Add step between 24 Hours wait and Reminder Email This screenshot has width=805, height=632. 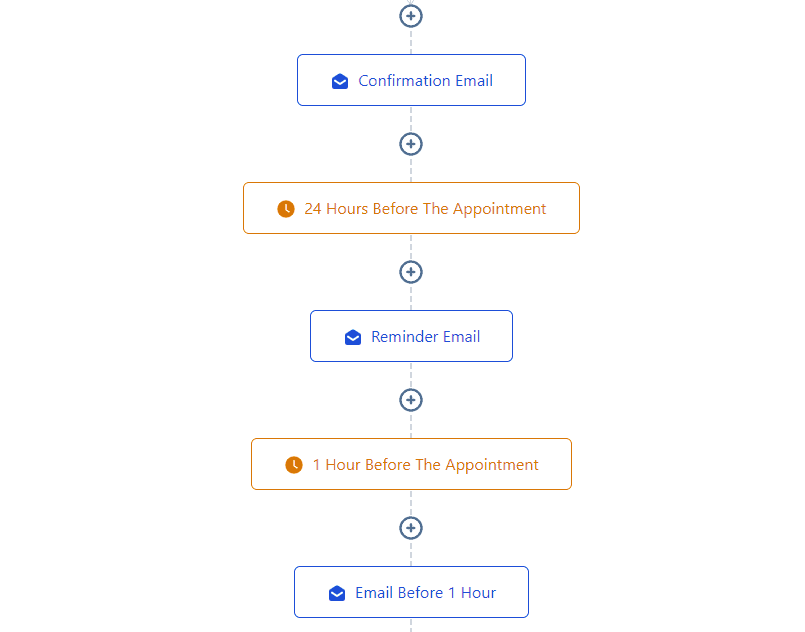[411, 272]
